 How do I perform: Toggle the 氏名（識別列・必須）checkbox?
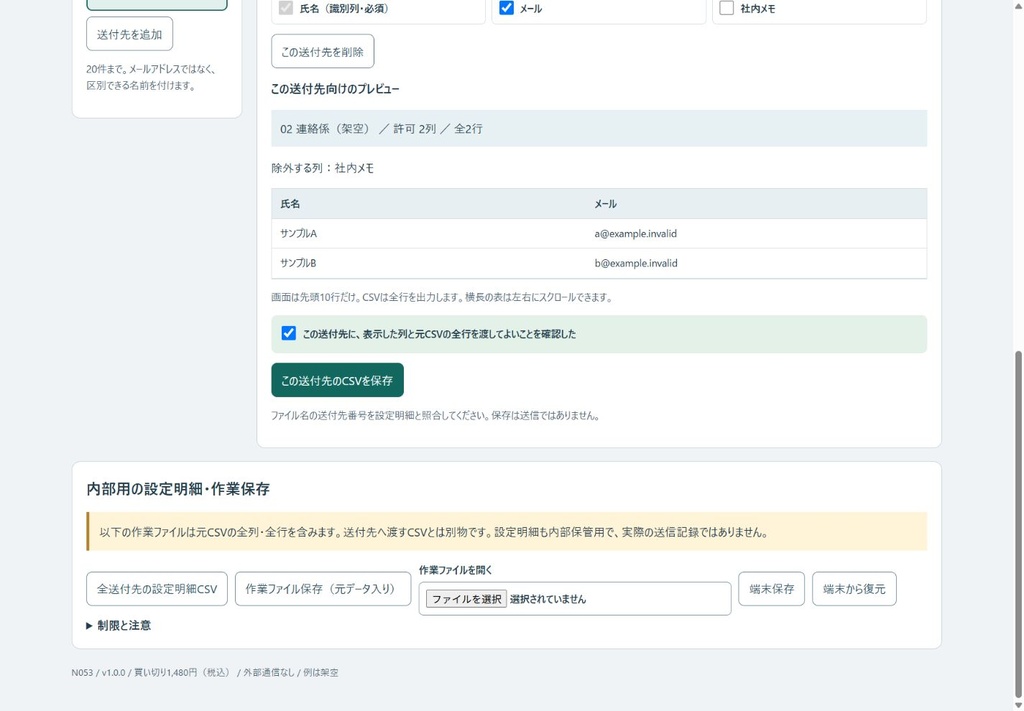286,8
